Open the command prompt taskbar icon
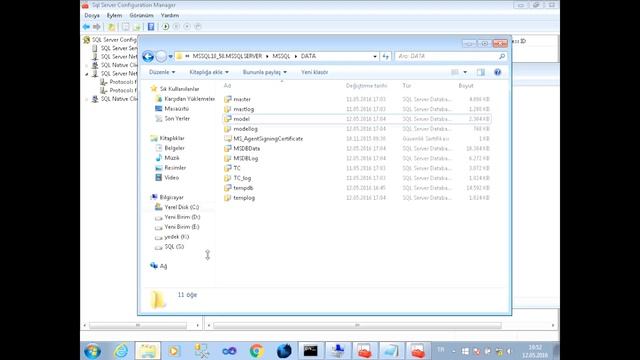The height and width of the screenshot is (360, 640). 311,351
